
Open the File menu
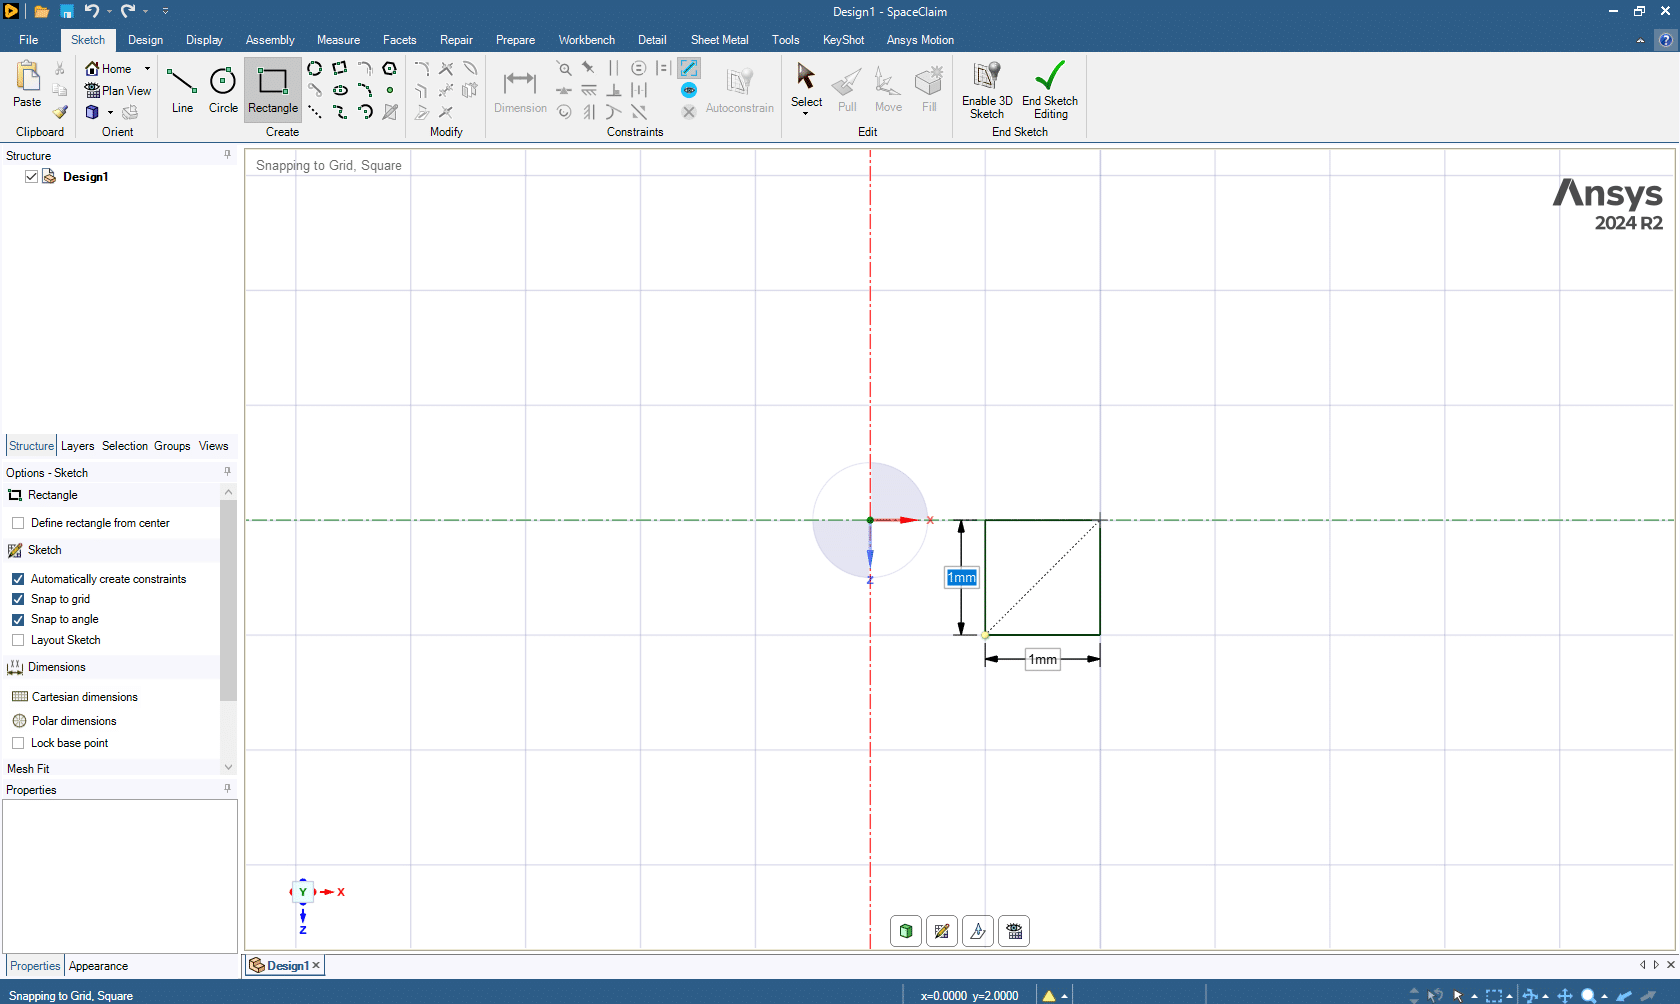[28, 40]
